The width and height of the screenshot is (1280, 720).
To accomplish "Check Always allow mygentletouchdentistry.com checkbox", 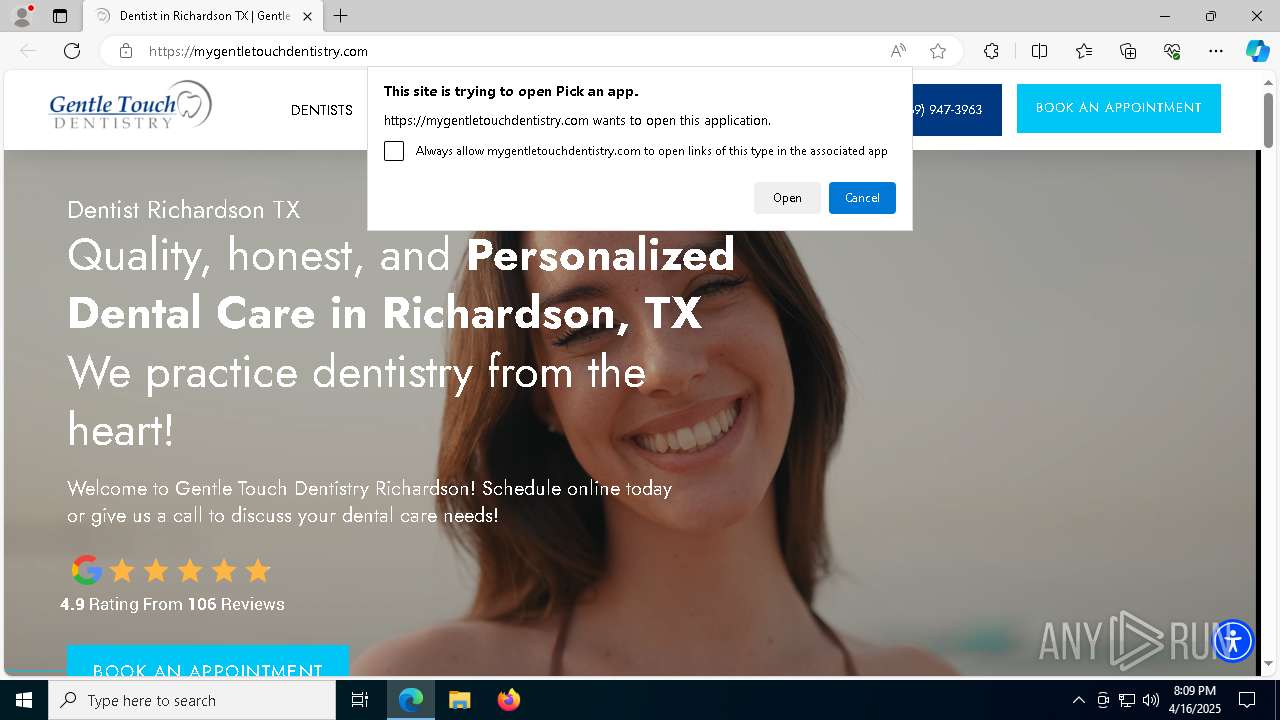I will pos(394,151).
